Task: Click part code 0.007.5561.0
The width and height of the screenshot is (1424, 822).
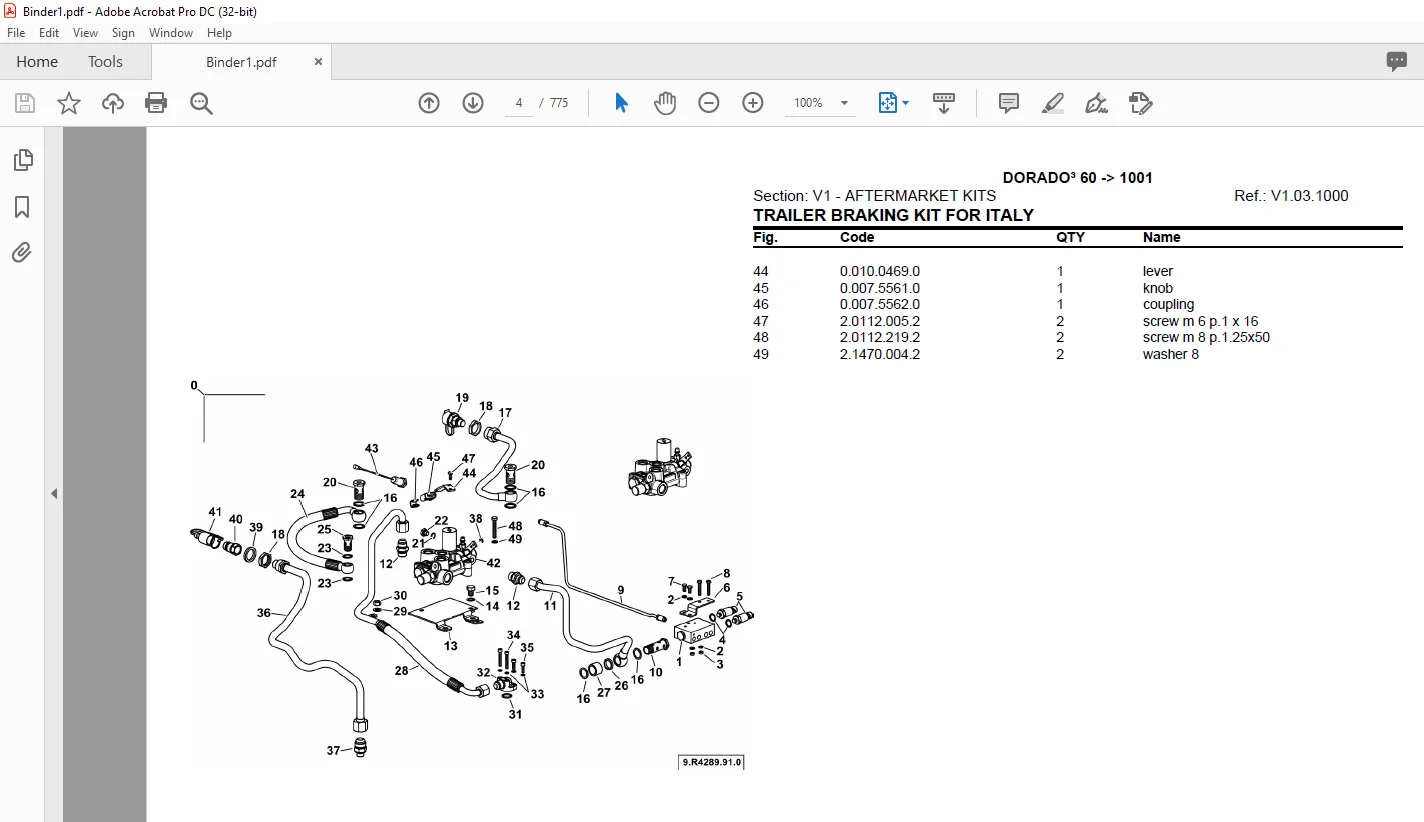Action: [880, 288]
